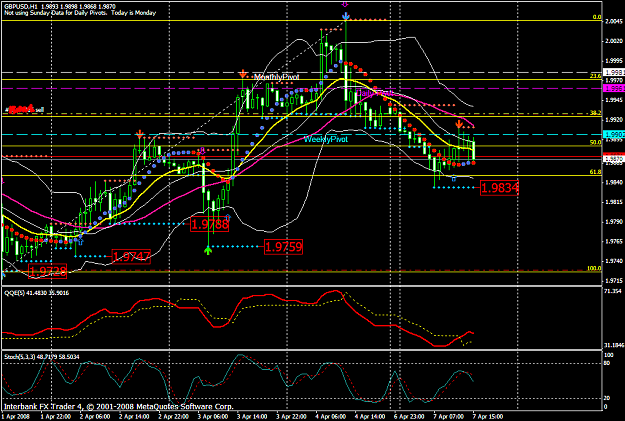Click the 2 Apr 22:00 time label
625x421 pixels.
[173, 417]
